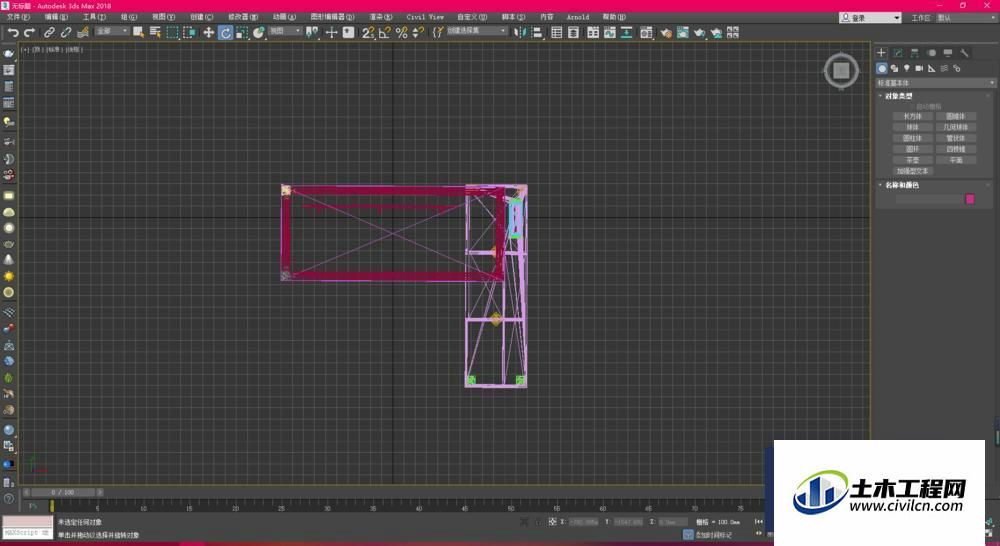Activate the Select and Rotate tool
The image size is (1000, 546).
(x=225, y=33)
